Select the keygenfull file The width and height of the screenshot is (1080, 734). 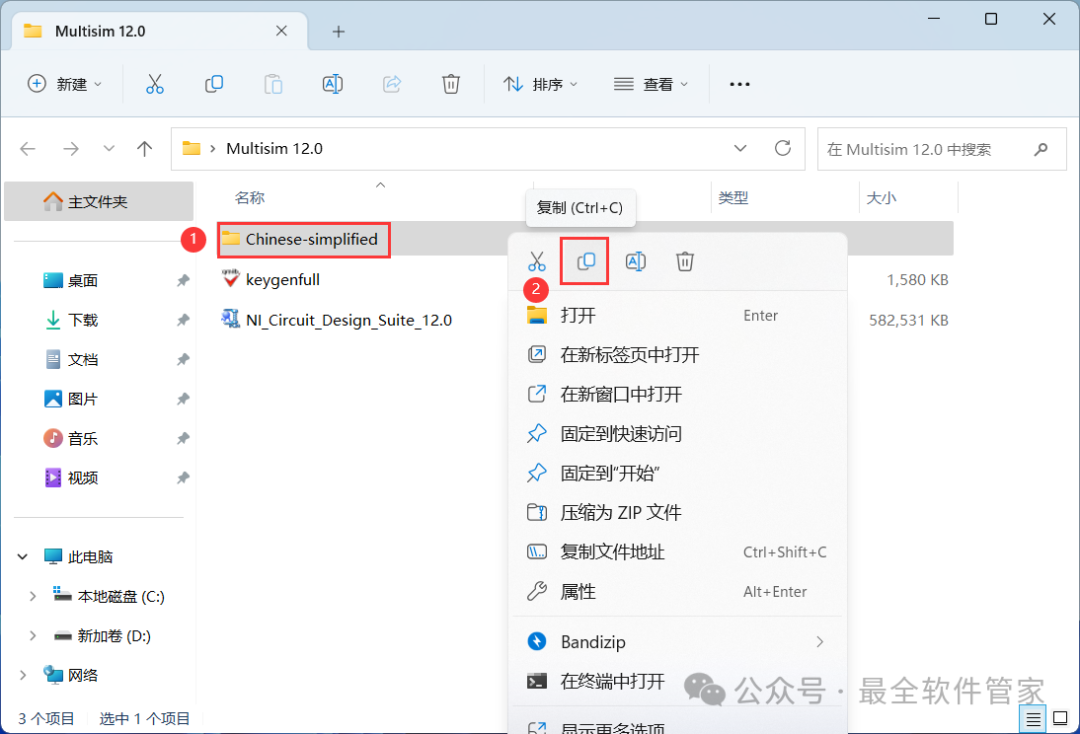[283, 280]
